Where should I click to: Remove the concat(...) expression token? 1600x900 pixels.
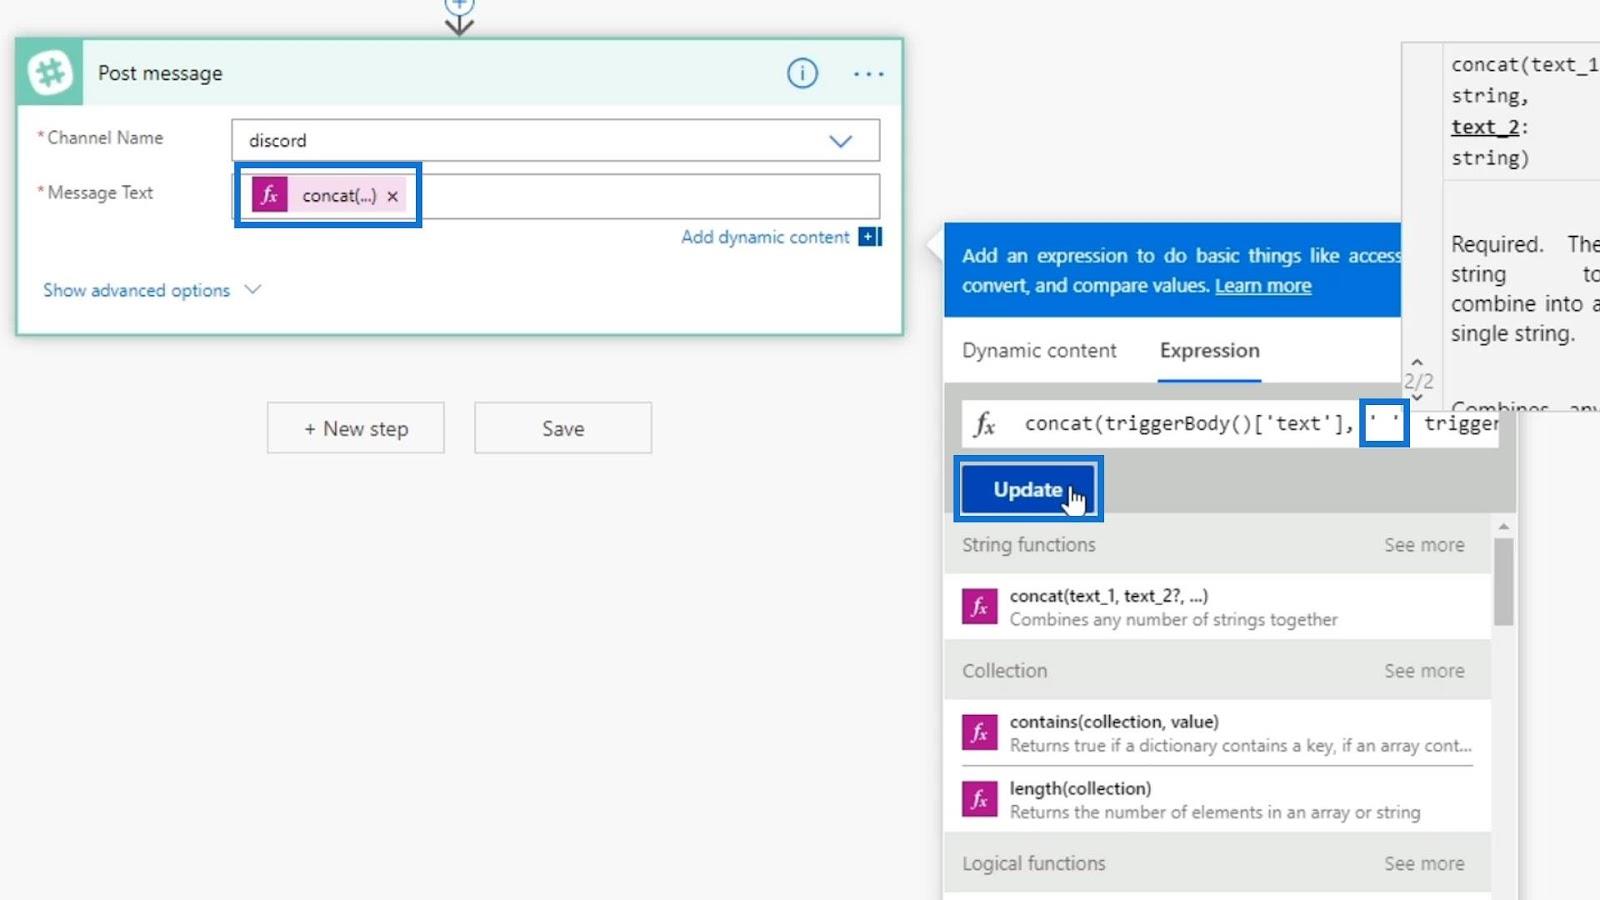[393, 196]
